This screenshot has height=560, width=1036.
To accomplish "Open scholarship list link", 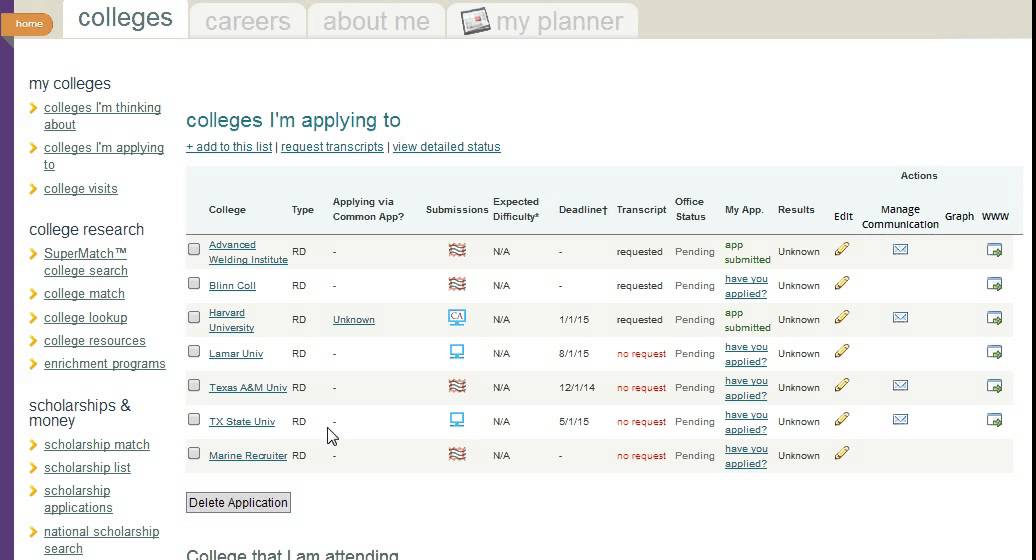I will (x=87, y=467).
